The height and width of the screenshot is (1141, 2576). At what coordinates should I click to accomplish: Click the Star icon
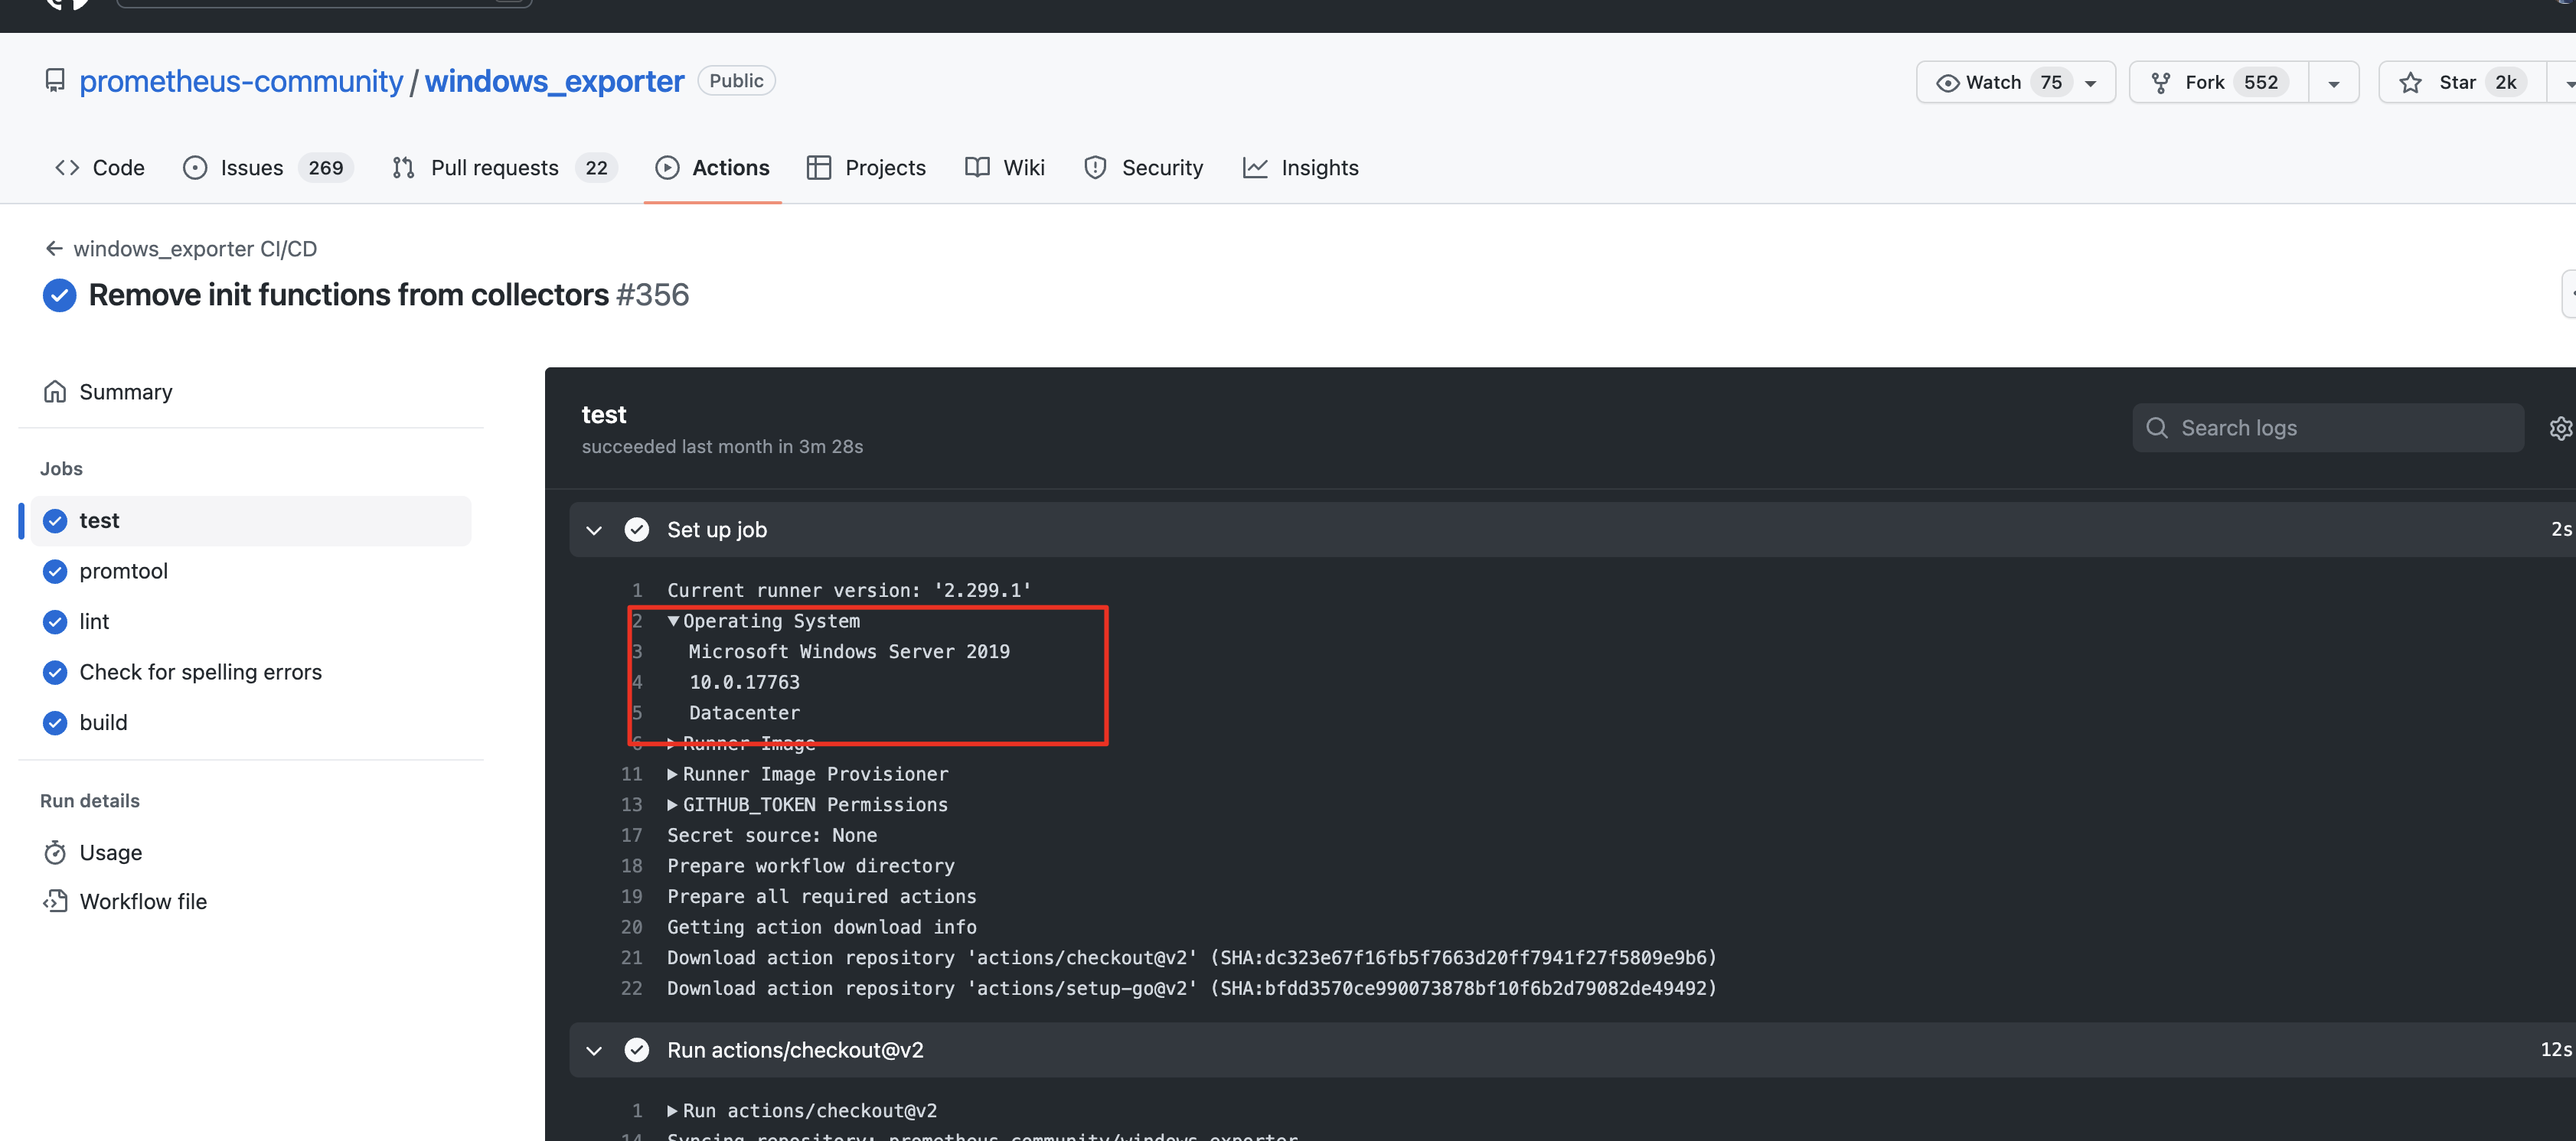tap(2410, 83)
